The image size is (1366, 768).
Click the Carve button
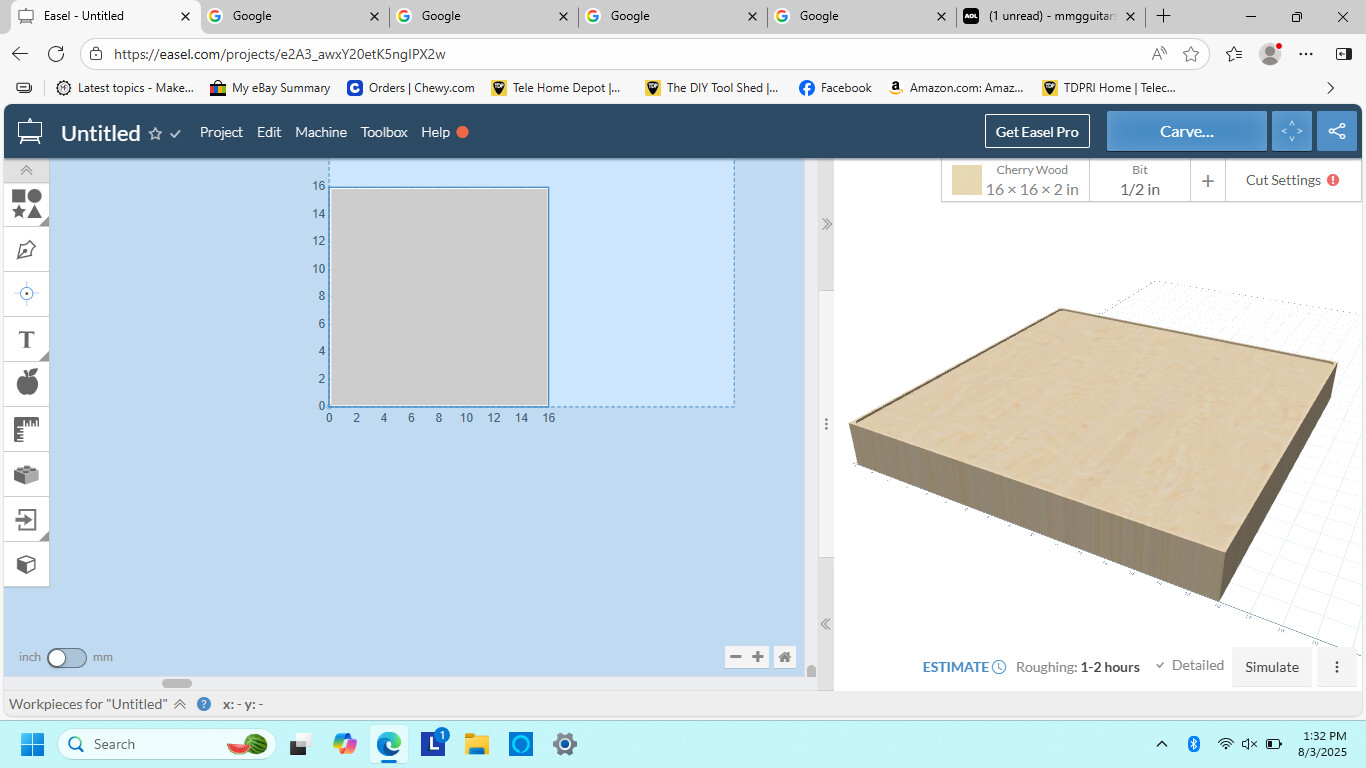click(x=1186, y=132)
